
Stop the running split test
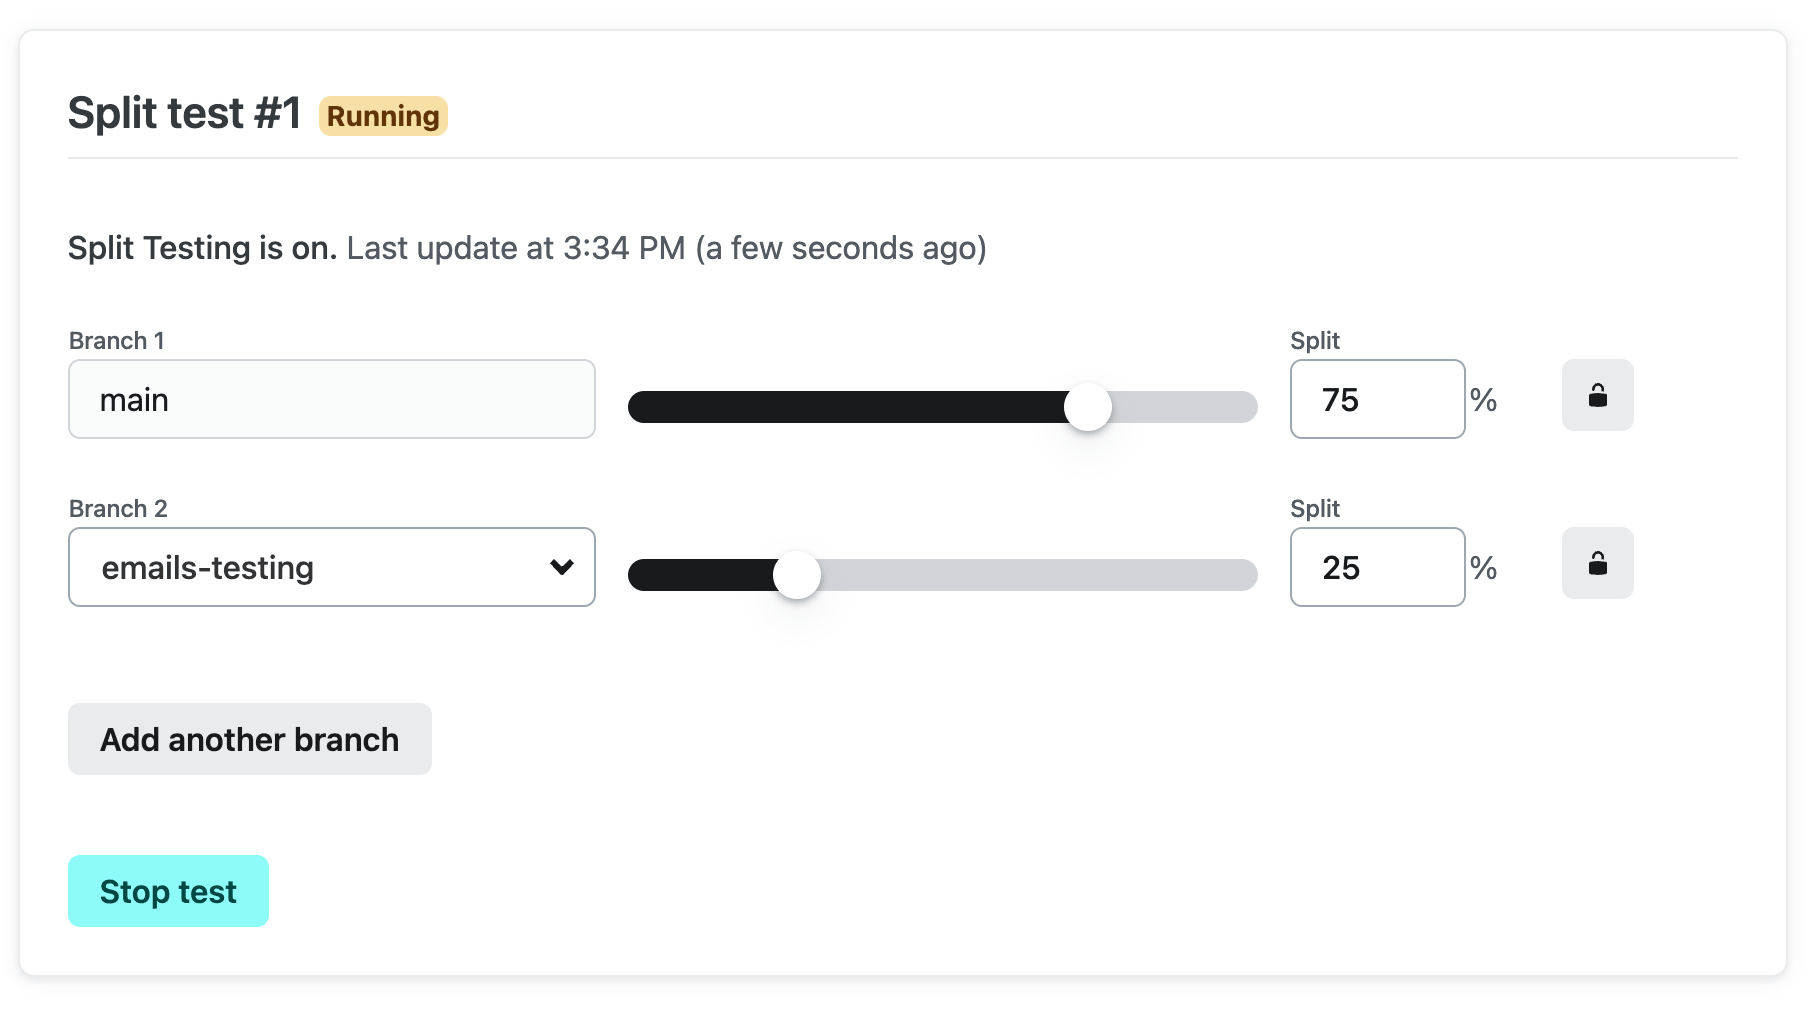tap(168, 891)
